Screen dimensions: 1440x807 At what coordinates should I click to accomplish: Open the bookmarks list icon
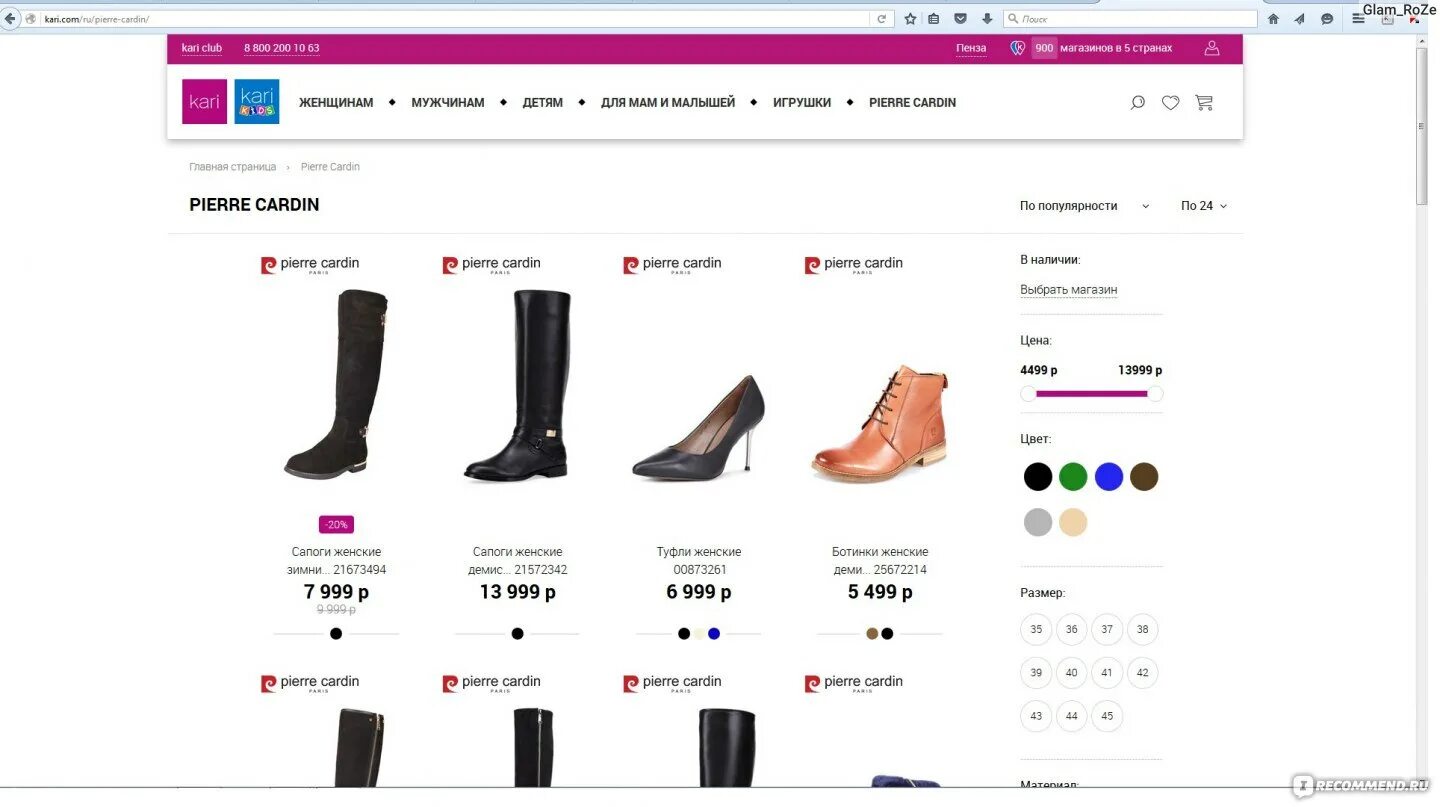934,18
